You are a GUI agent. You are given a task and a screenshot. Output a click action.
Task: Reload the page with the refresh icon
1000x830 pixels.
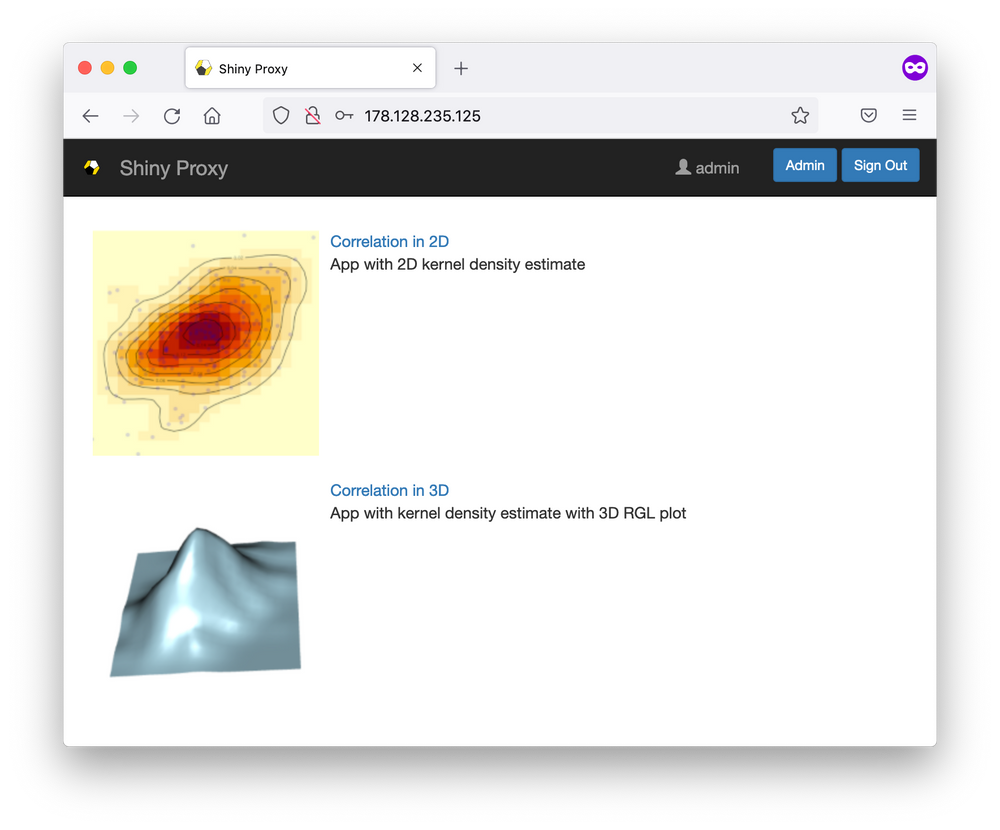click(x=171, y=115)
